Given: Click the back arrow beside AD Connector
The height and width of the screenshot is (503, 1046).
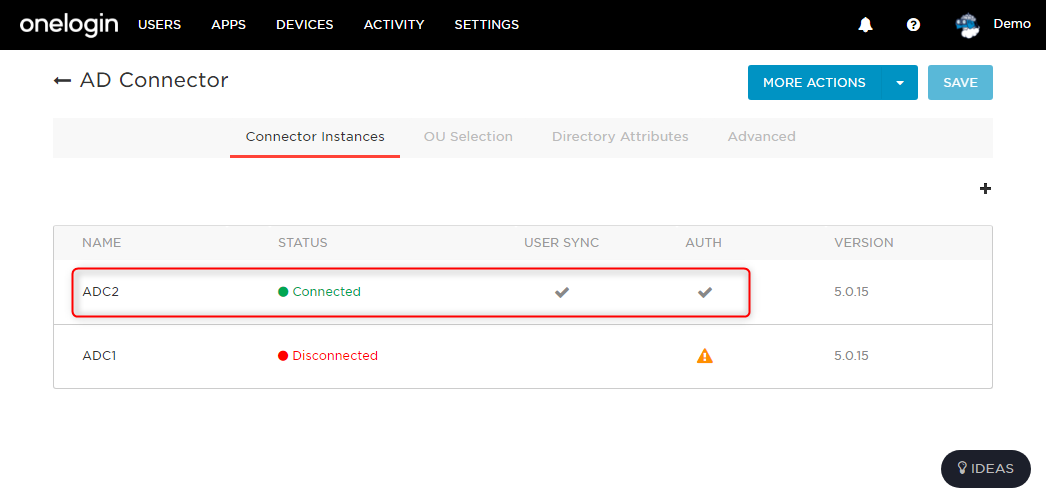Looking at the screenshot, I should pos(62,81).
